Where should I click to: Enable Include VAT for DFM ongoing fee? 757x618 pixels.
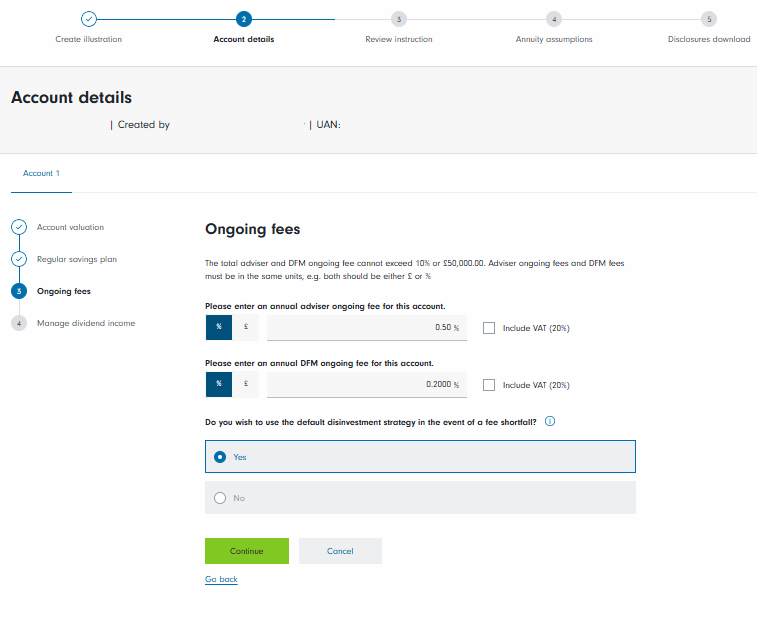click(489, 385)
